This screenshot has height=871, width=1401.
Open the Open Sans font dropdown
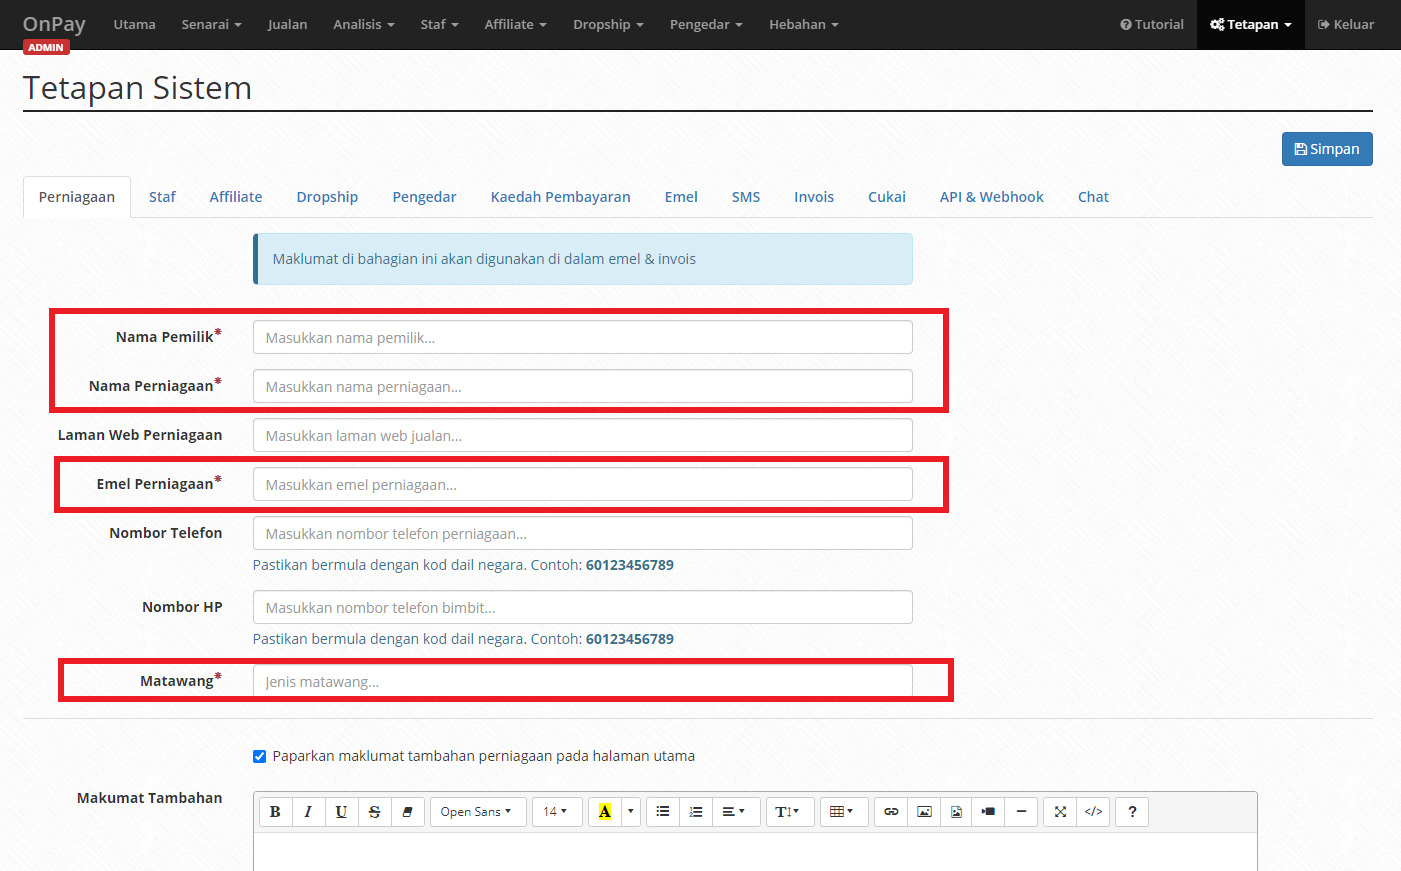point(477,811)
